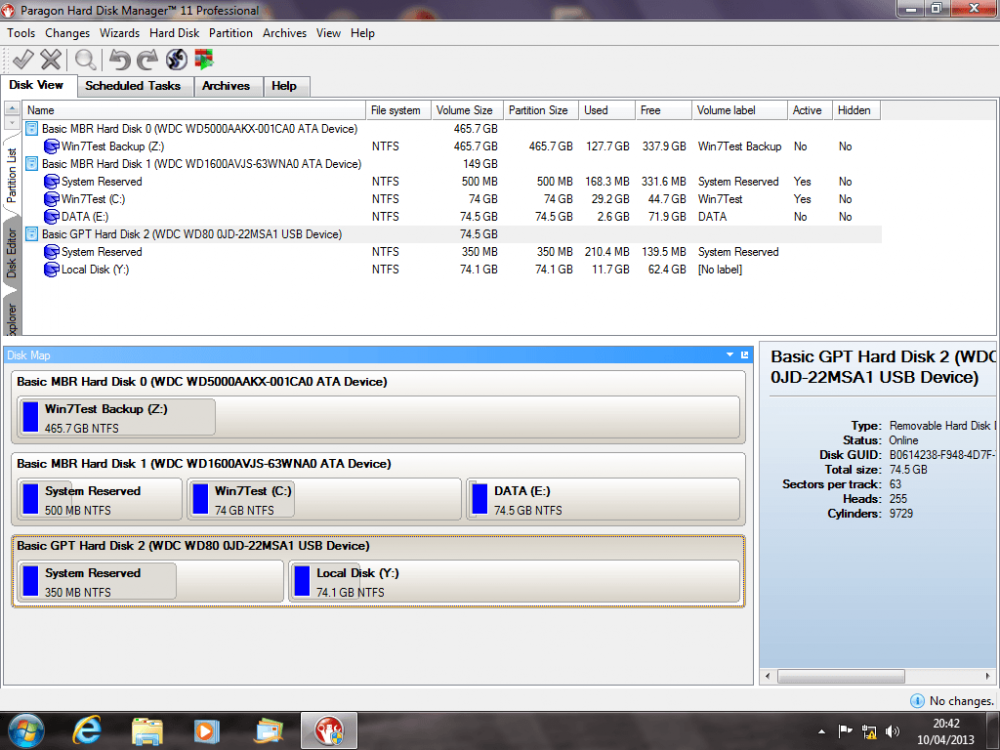Select the Partition List side tab
The image size is (1000, 750).
coord(11,175)
